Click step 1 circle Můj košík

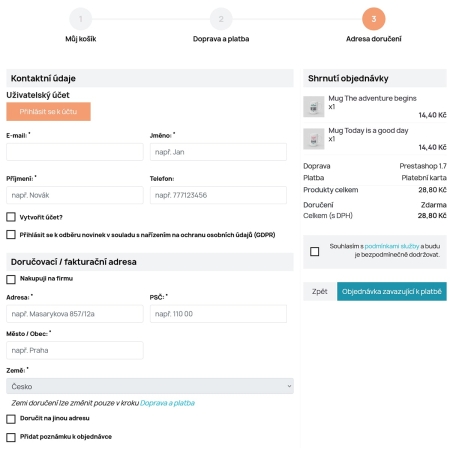click(80, 19)
